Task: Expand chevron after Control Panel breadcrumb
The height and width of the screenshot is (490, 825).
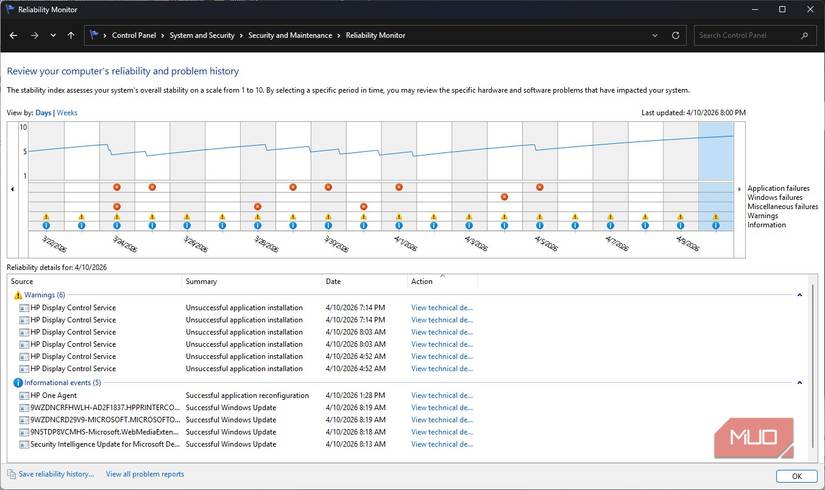Action: (x=163, y=35)
